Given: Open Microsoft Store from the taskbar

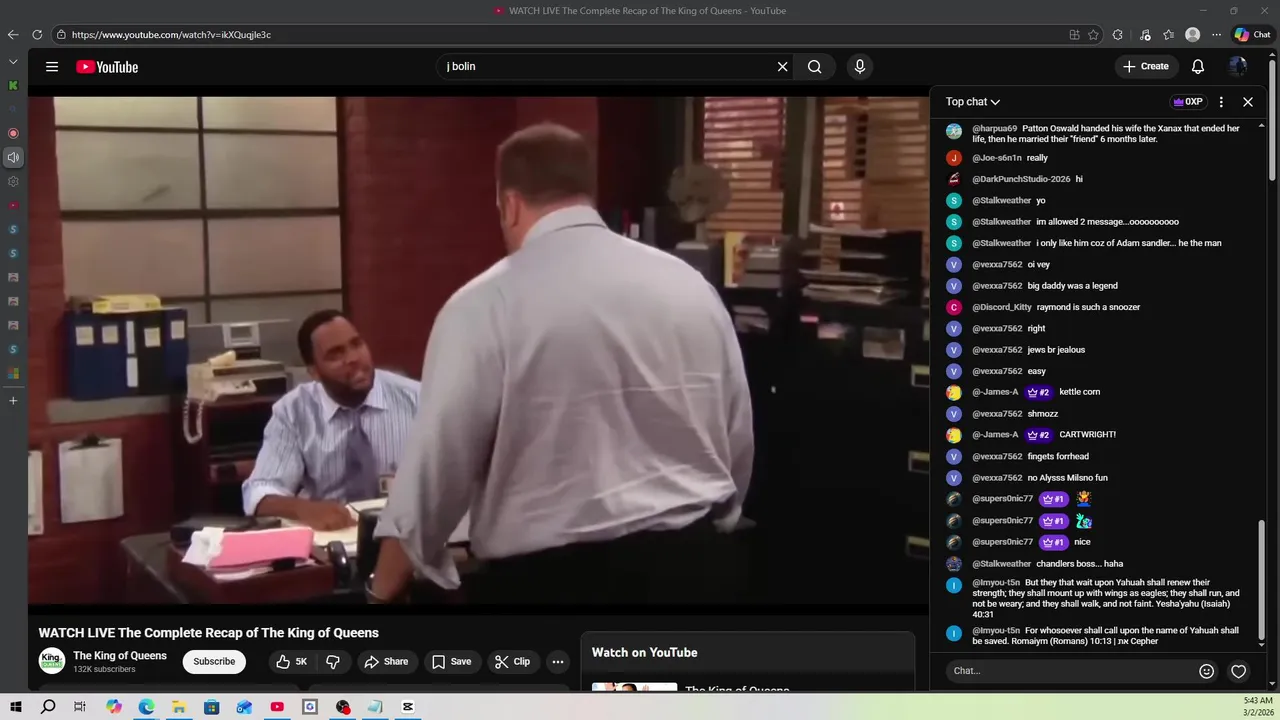Looking at the screenshot, I should pyautogui.click(x=212, y=707).
